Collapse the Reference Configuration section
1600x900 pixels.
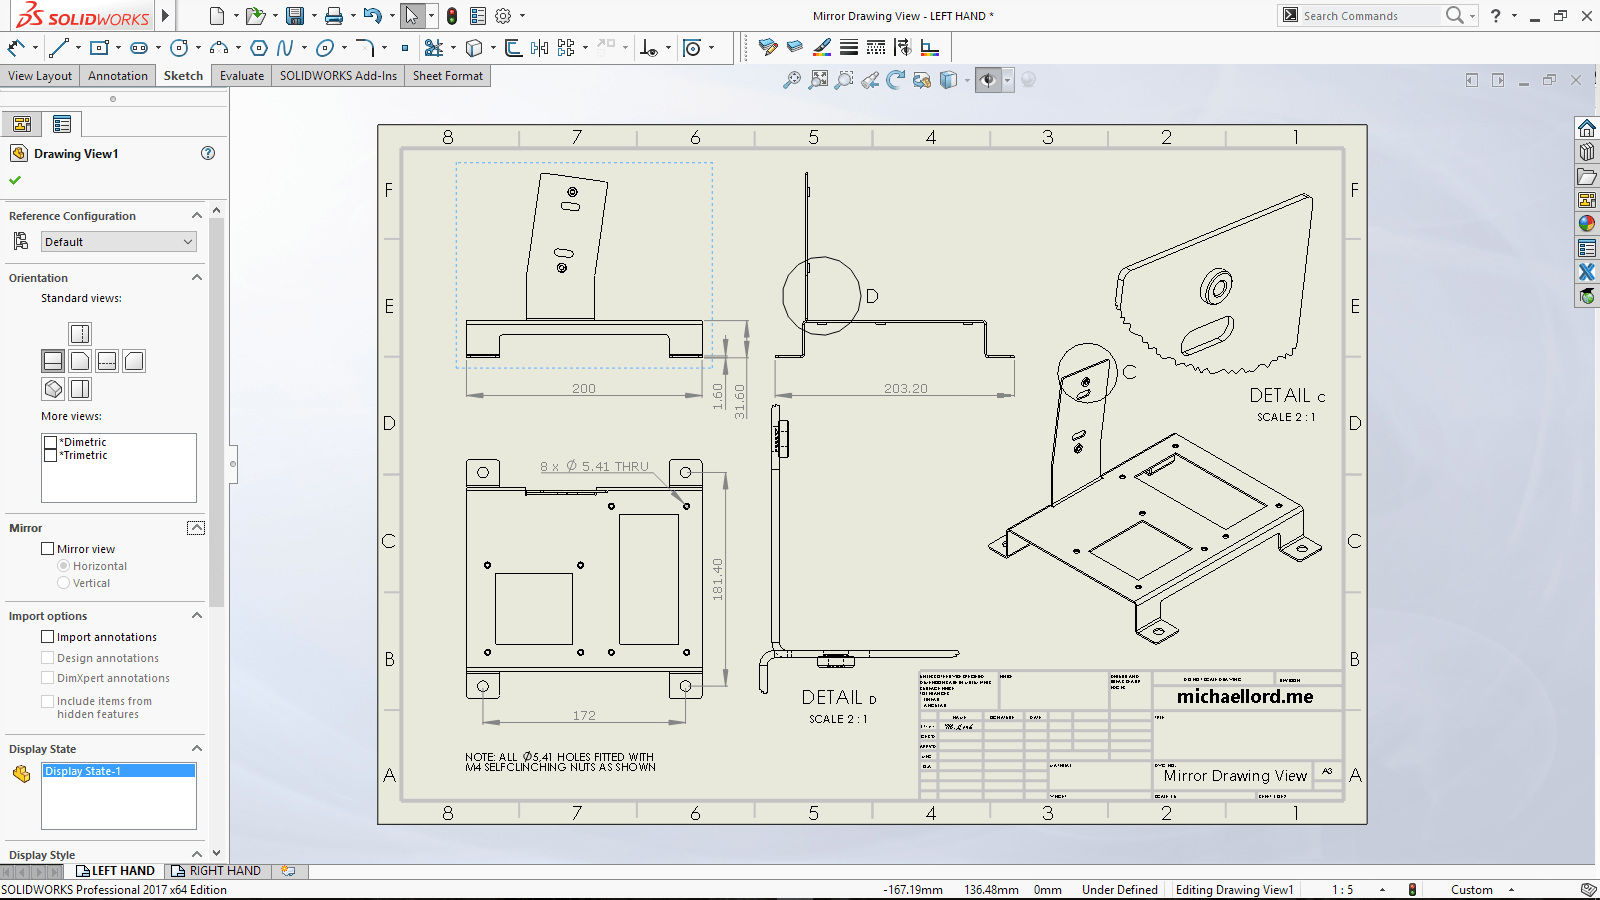pos(196,216)
